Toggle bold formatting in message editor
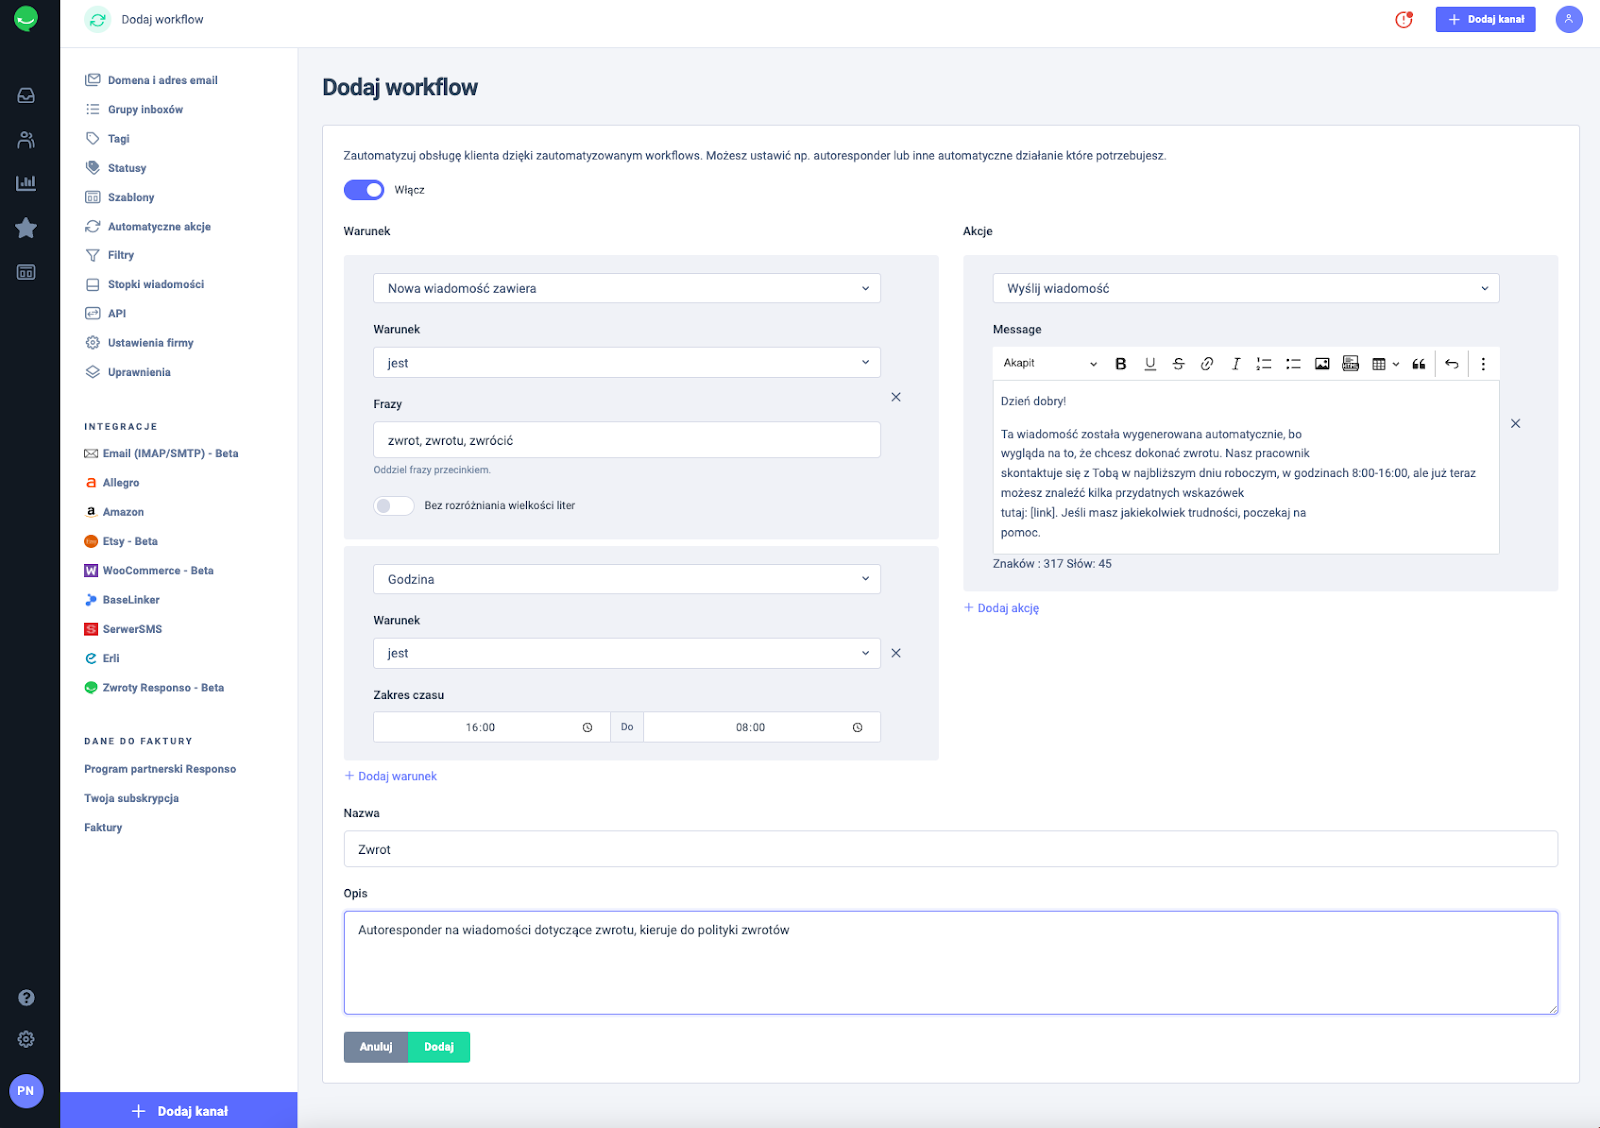1600x1128 pixels. 1121,364
